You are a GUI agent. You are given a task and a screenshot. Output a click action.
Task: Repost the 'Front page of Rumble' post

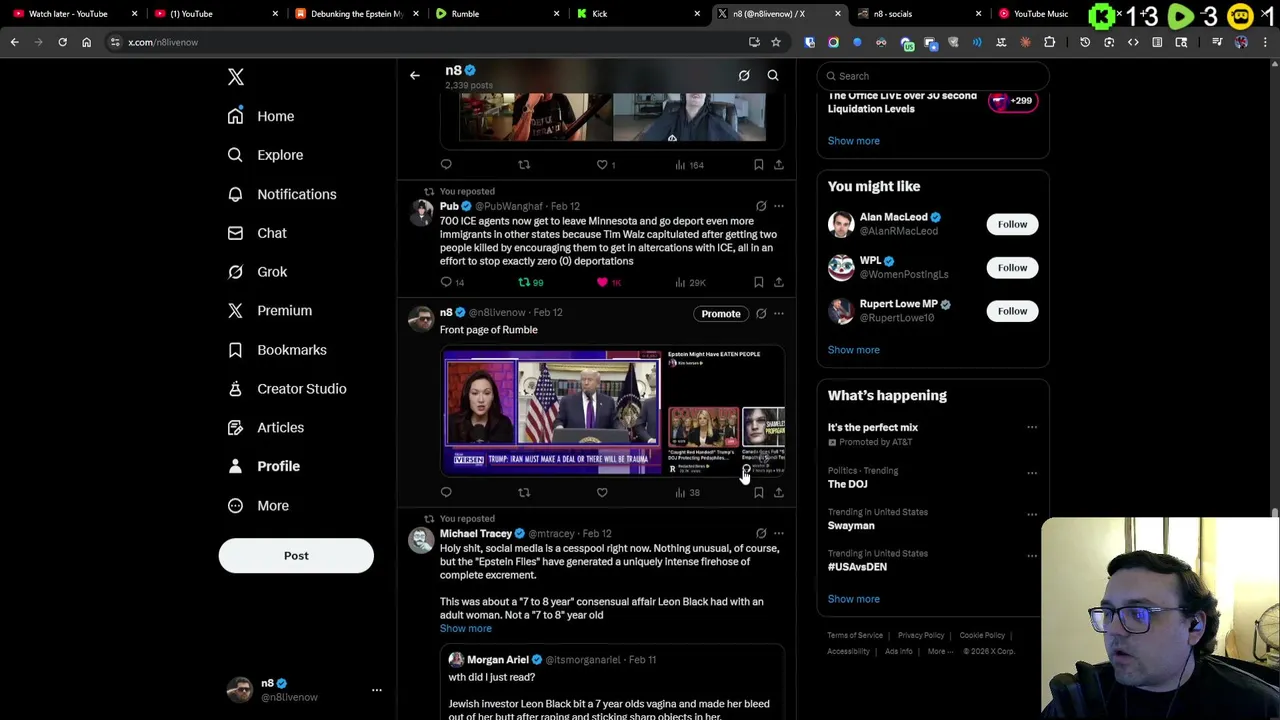click(x=524, y=492)
